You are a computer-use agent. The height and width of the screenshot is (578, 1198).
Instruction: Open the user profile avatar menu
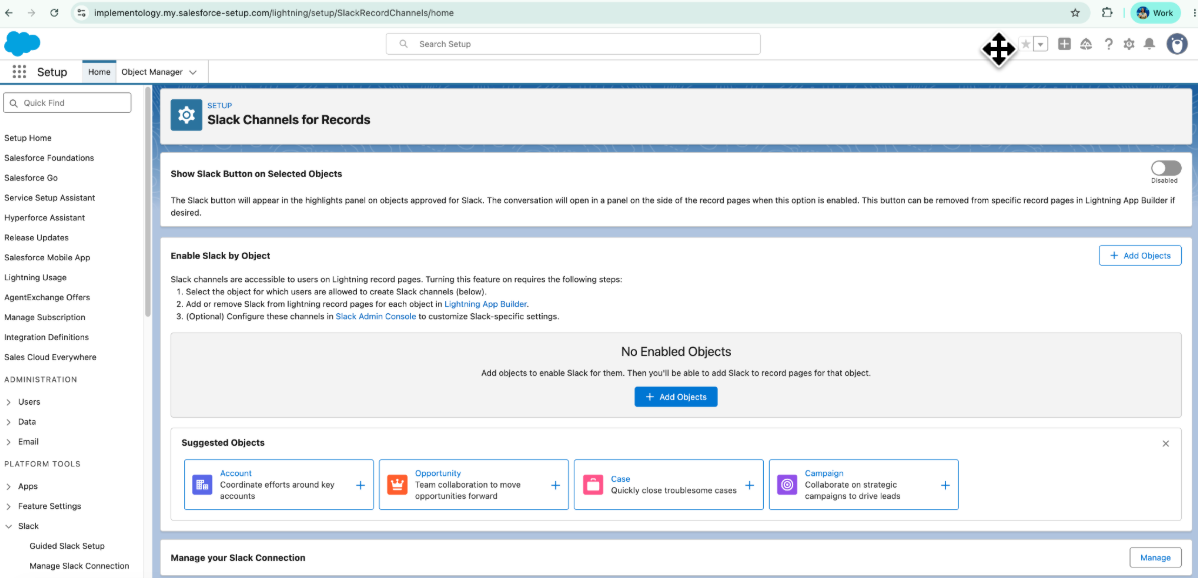tap(1177, 44)
